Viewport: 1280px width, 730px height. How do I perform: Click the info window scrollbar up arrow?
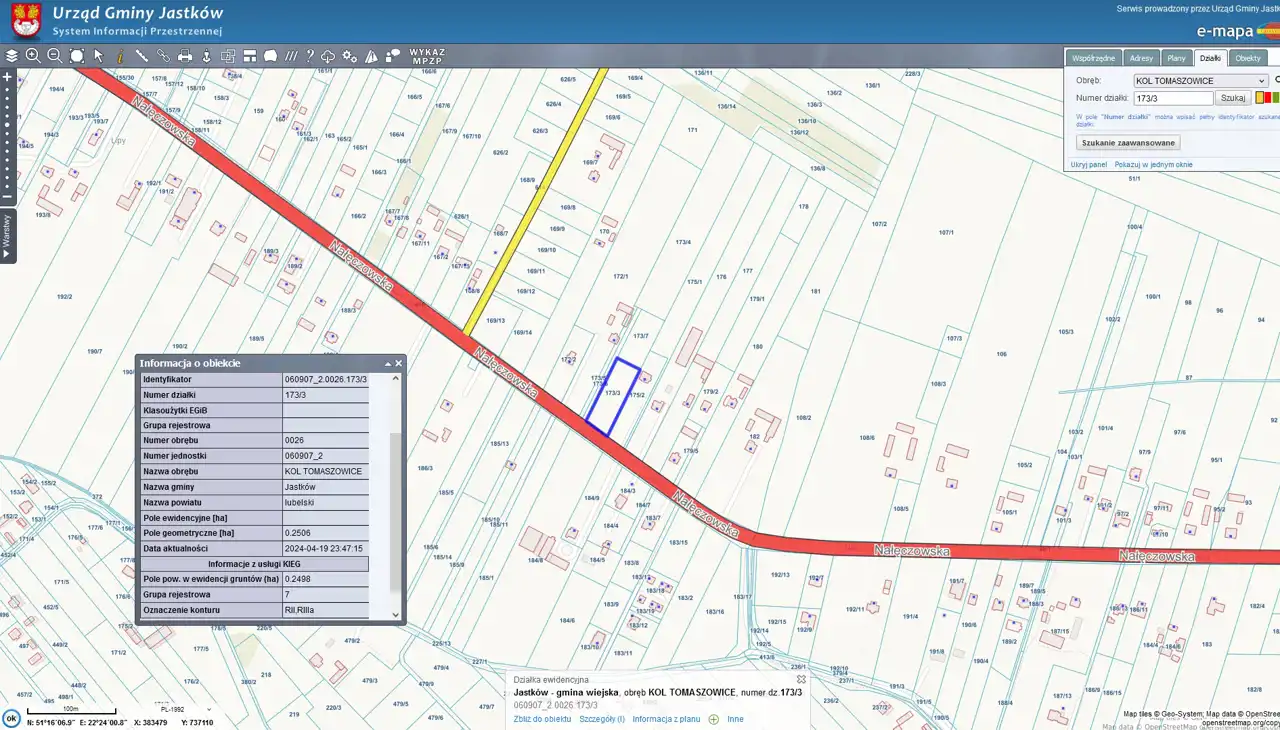click(395, 378)
